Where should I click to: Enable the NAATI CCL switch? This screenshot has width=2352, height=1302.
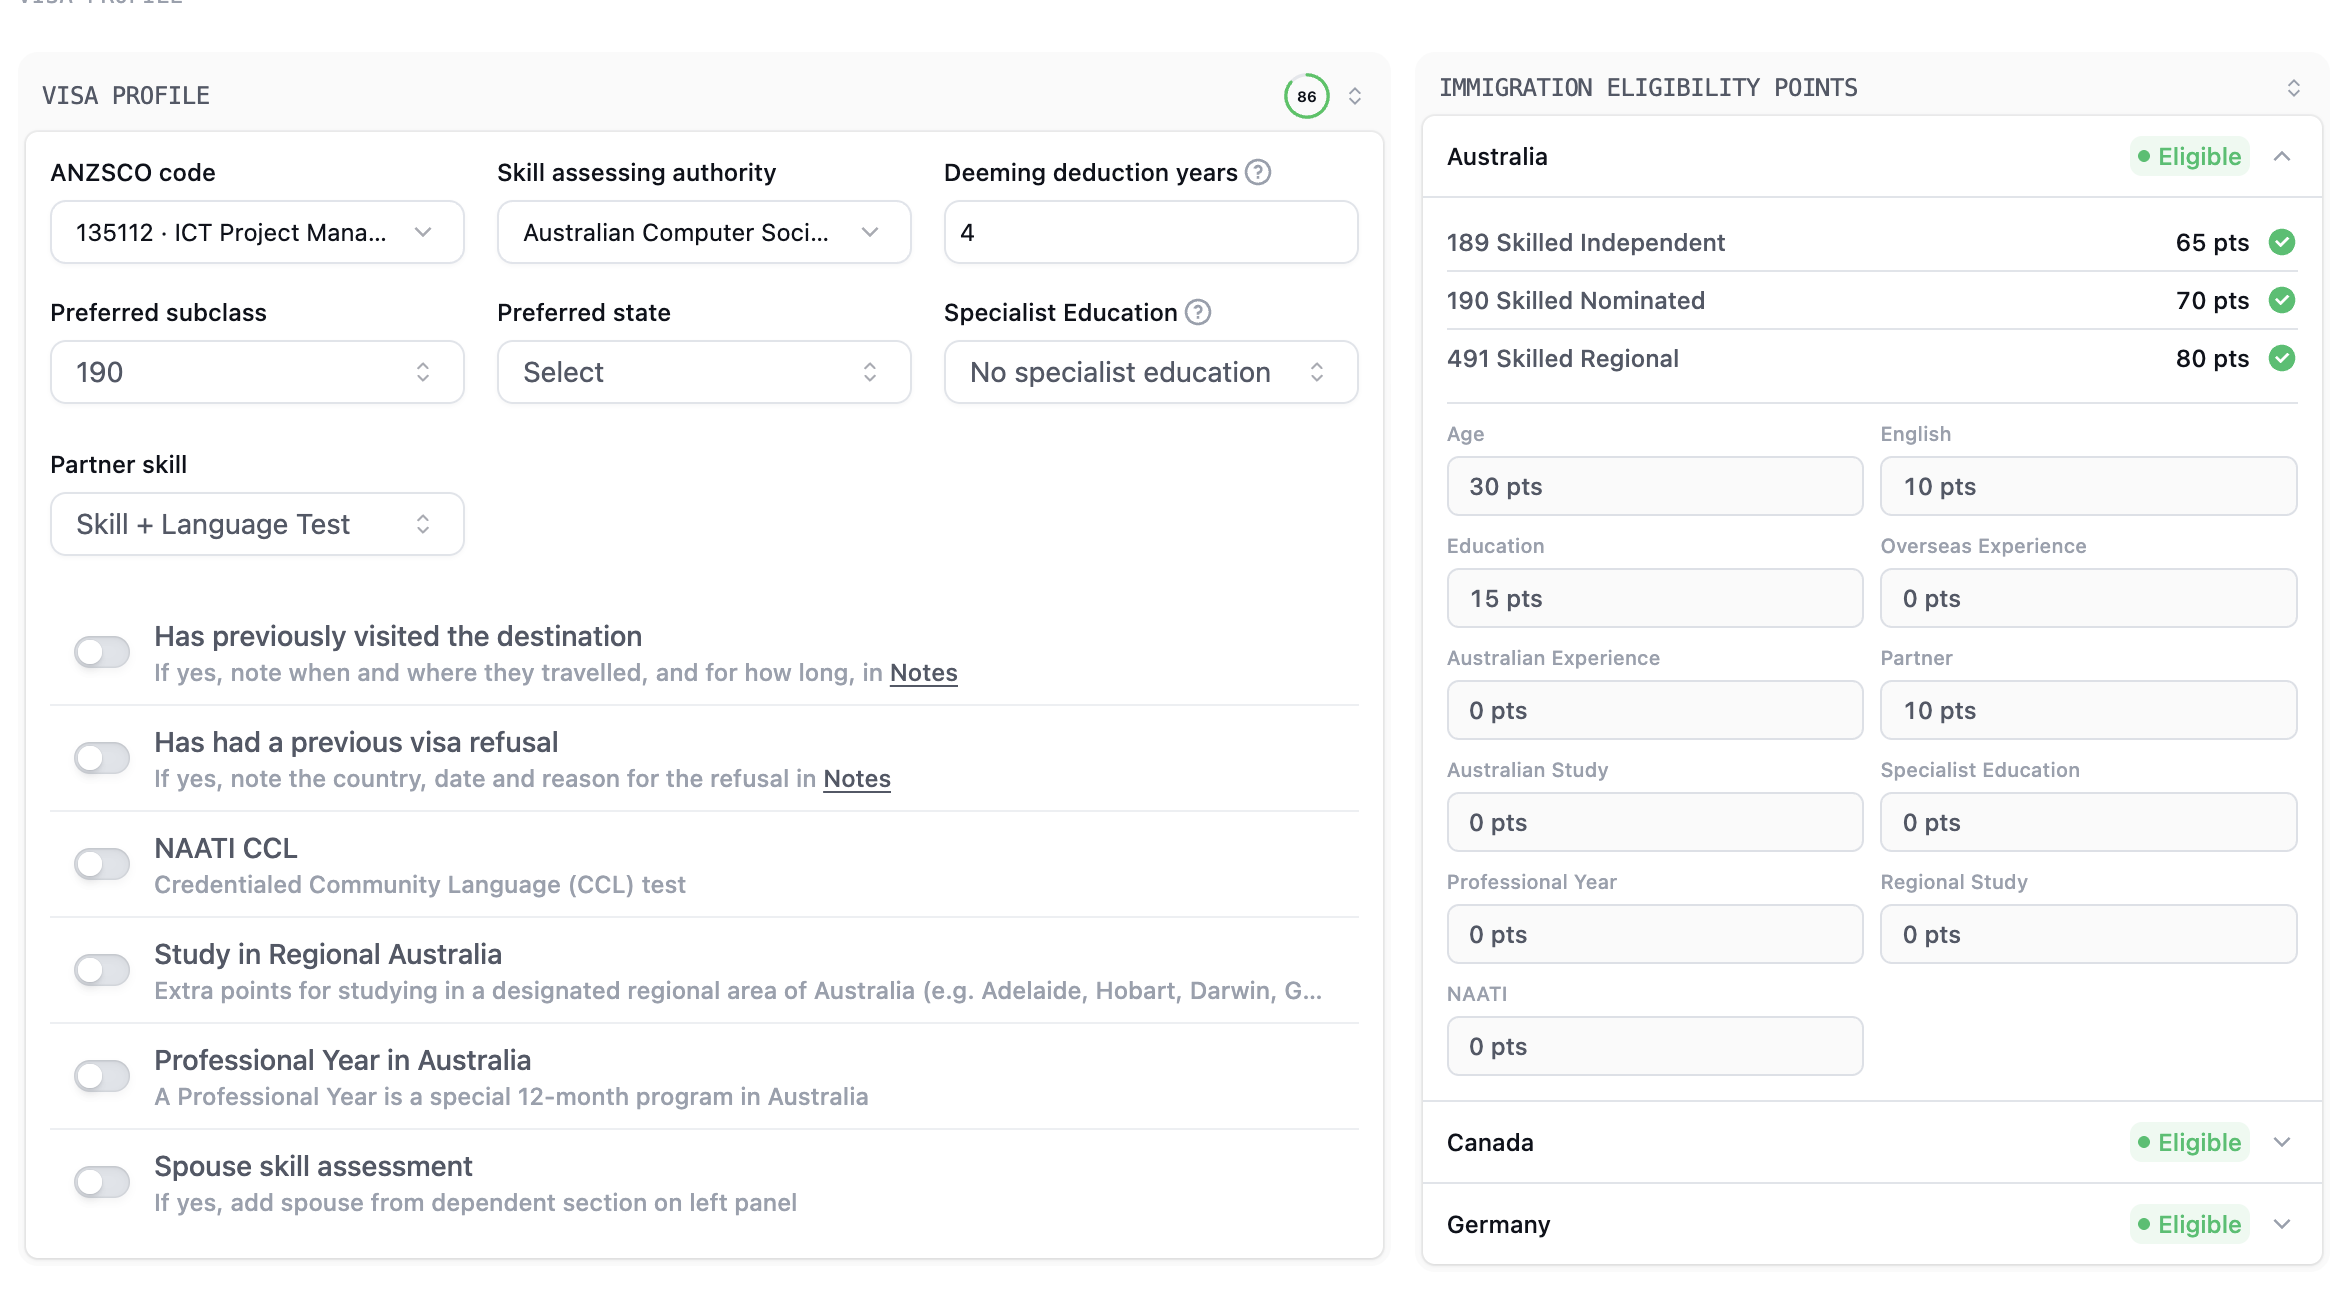pyautogui.click(x=102, y=864)
